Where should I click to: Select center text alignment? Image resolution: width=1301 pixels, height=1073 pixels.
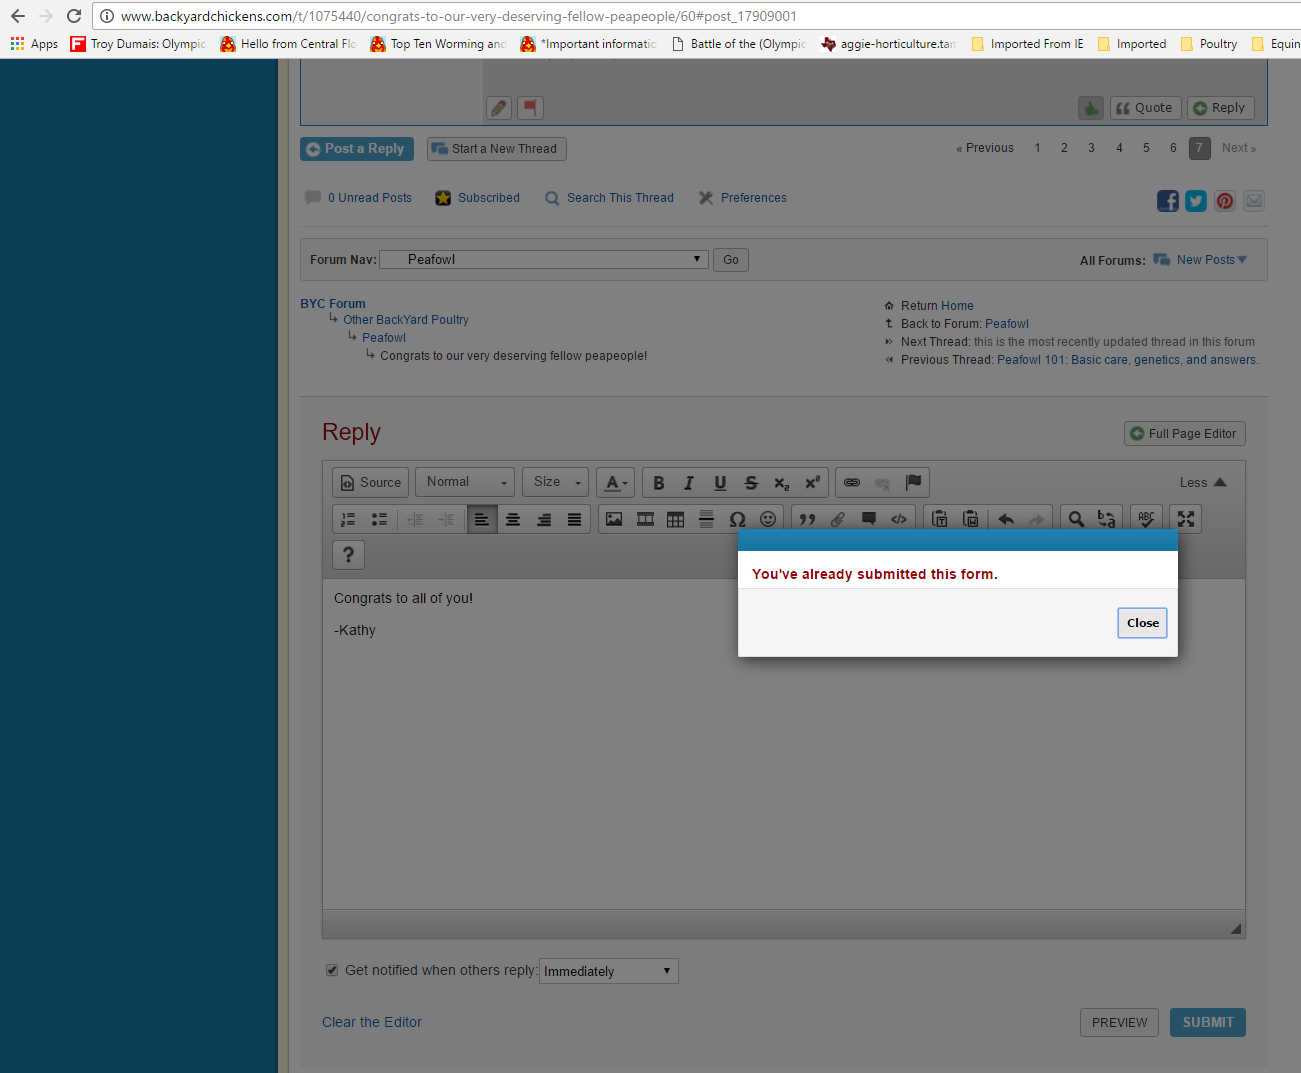(513, 519)
